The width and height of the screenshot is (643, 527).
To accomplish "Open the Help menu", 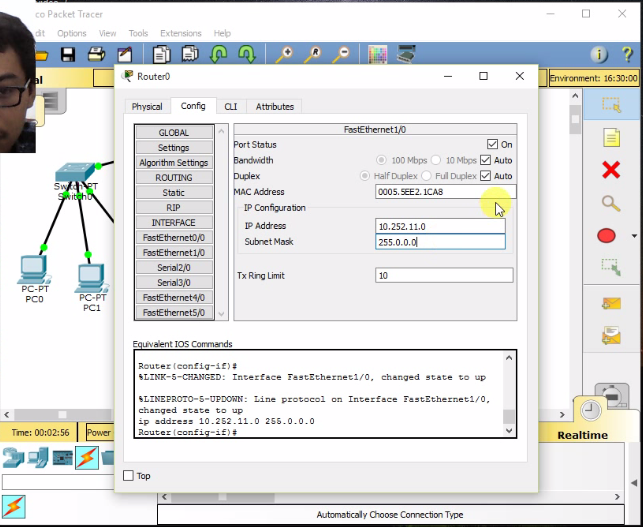I will [222, 33].
